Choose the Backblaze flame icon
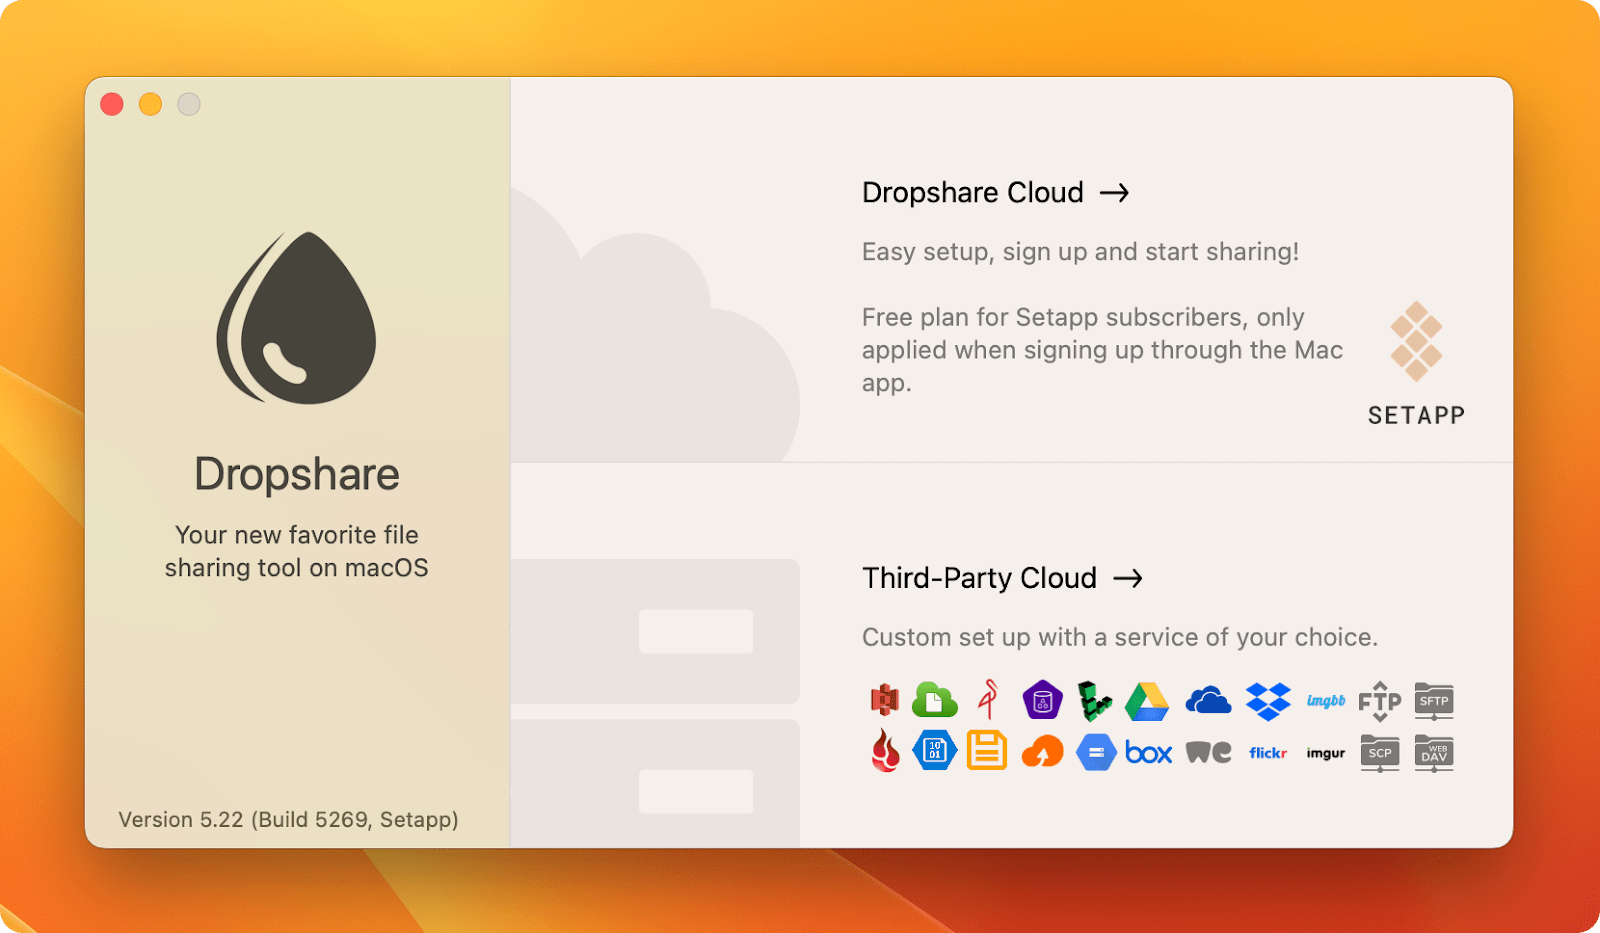1600x933 pixels. [x=884, y=753]
